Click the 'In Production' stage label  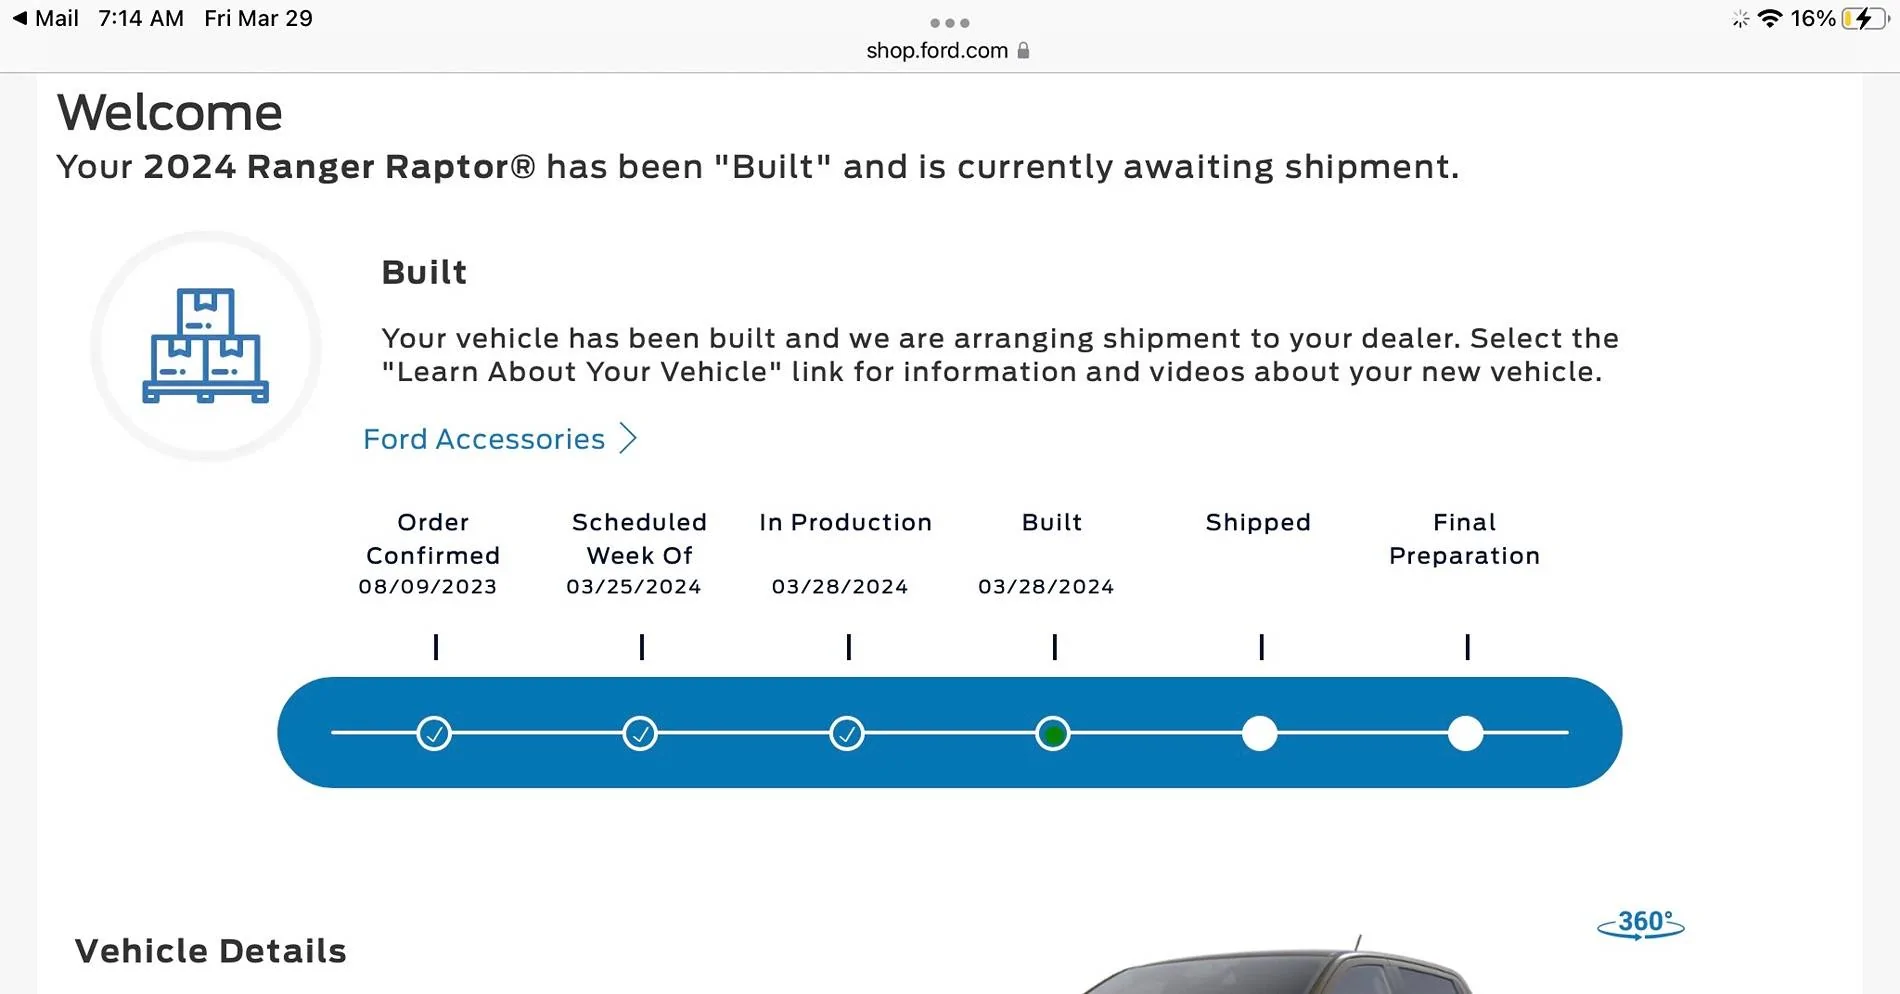point(845,522)
